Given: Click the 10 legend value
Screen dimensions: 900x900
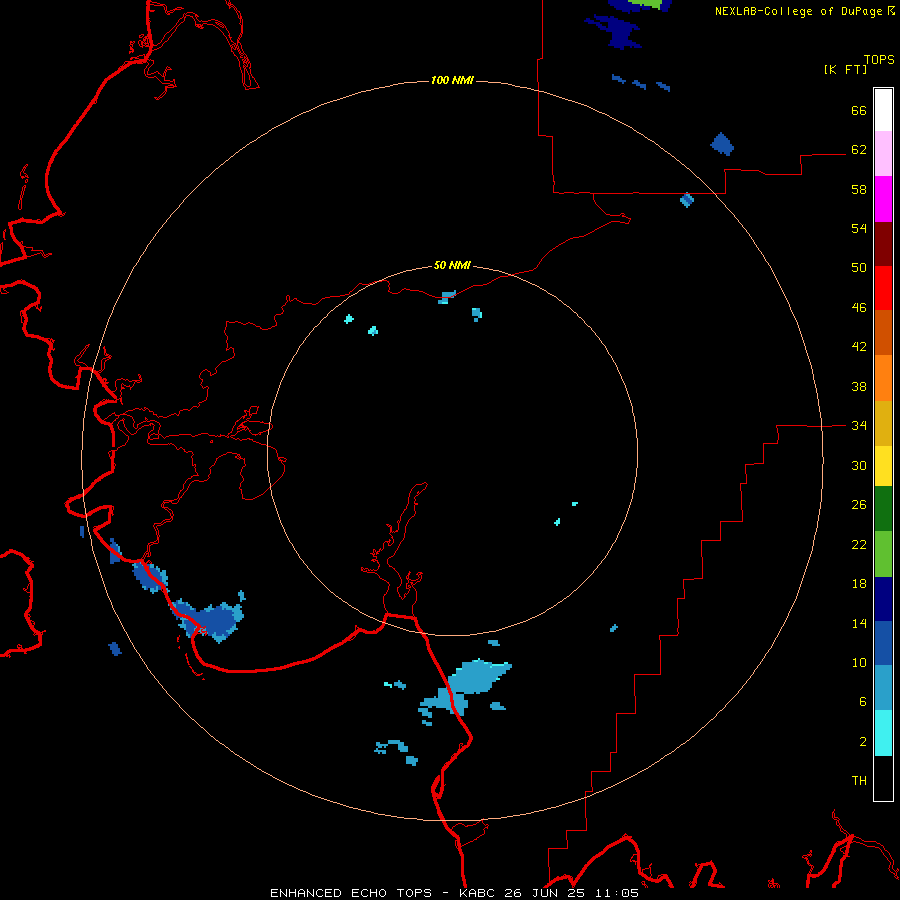Looking at the screenshot, I should [859, 663].
